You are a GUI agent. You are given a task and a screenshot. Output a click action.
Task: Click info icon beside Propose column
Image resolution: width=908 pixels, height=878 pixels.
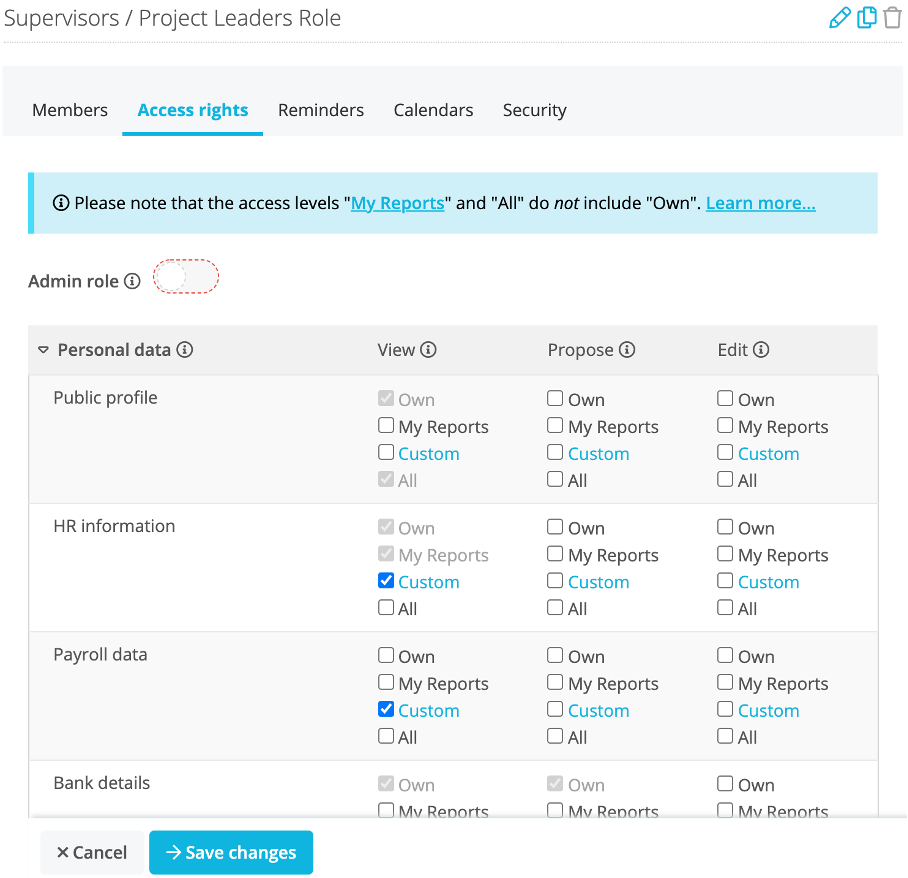click(x=627, y=350)
